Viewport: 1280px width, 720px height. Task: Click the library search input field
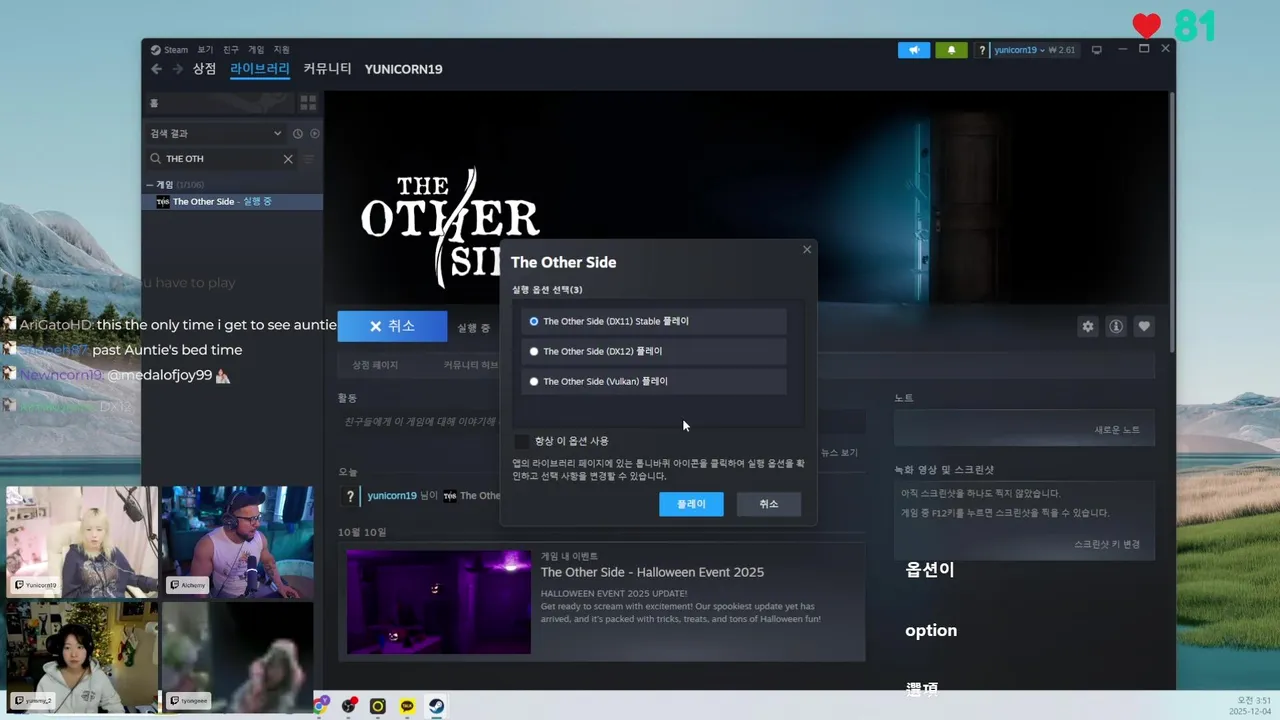[x=222, y=159]
